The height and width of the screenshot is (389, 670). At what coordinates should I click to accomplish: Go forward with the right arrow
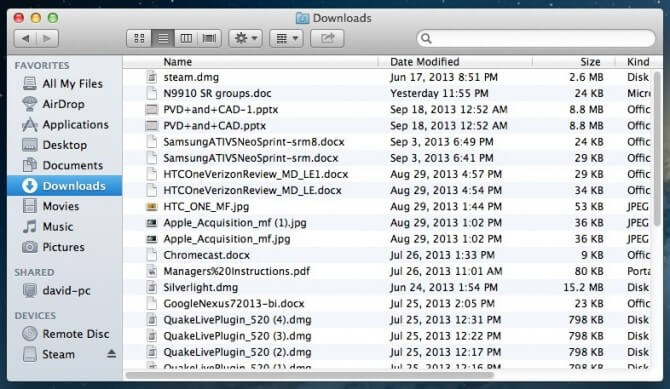(x=47, y=38)
